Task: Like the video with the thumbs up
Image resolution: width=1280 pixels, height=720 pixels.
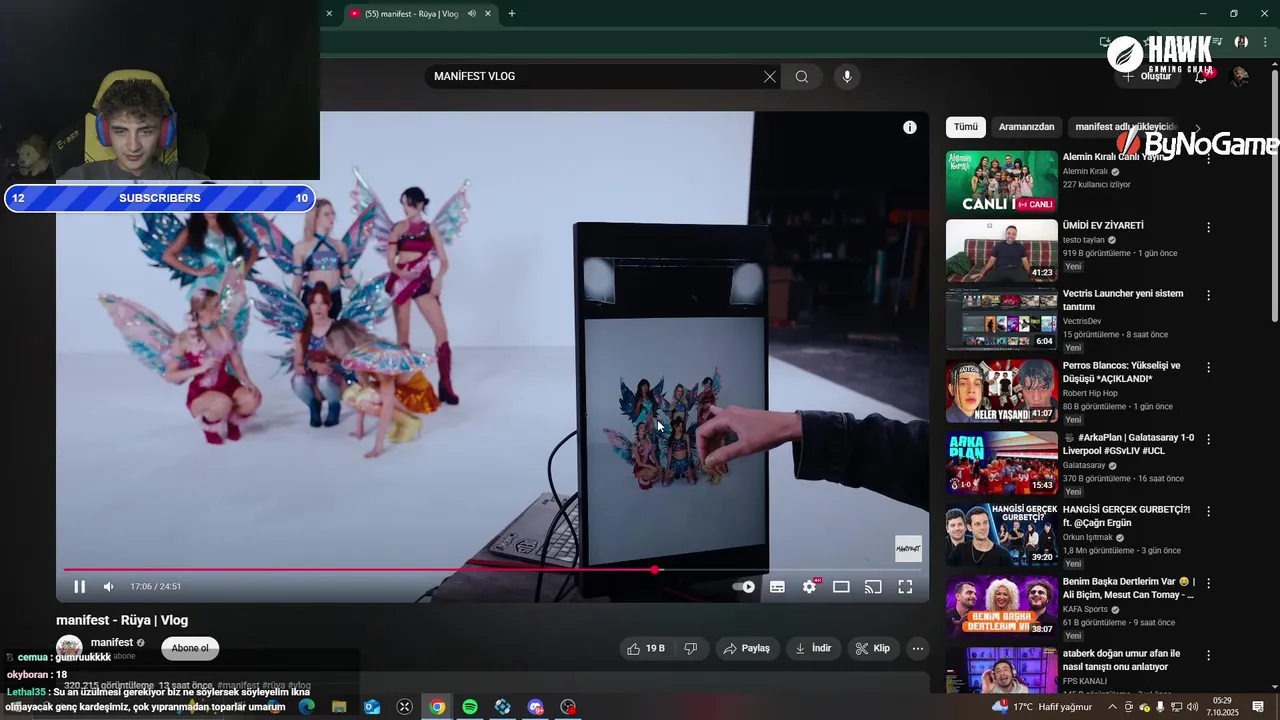Action: tap(645, 649)
